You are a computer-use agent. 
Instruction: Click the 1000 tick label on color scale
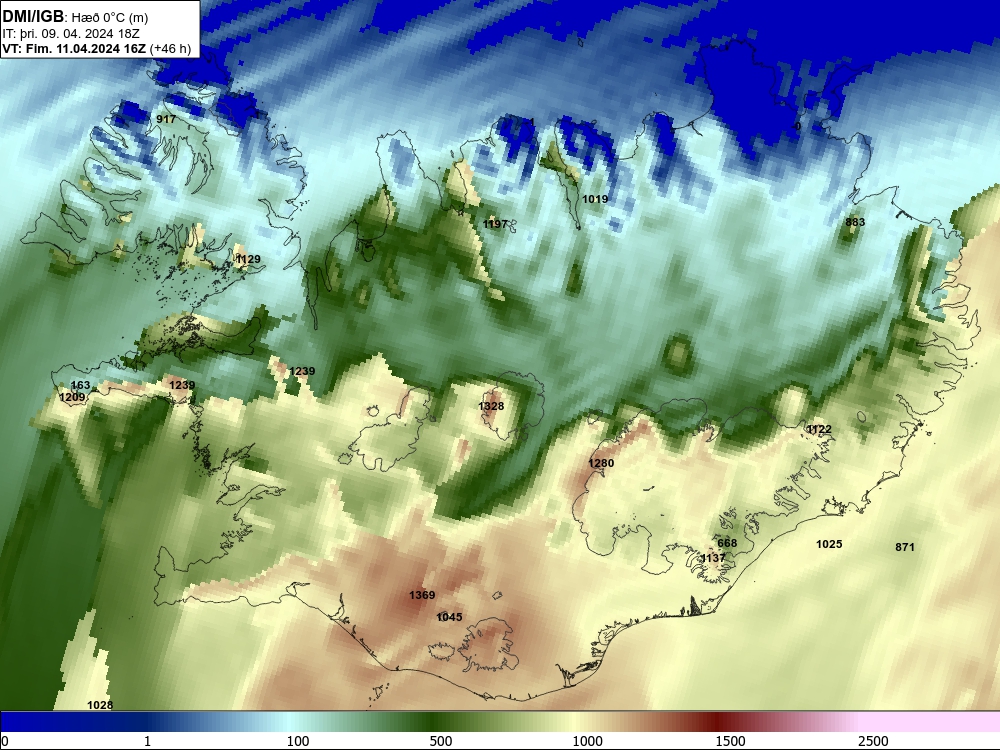point(587,741)
